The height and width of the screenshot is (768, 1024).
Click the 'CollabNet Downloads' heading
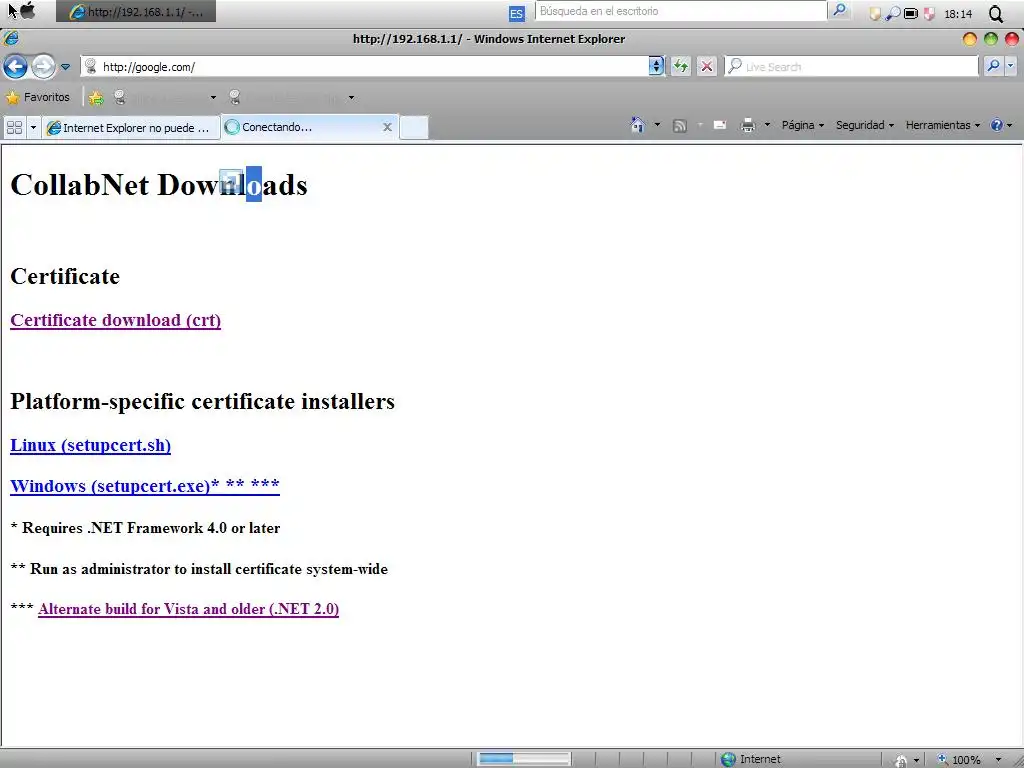(159, 185)
